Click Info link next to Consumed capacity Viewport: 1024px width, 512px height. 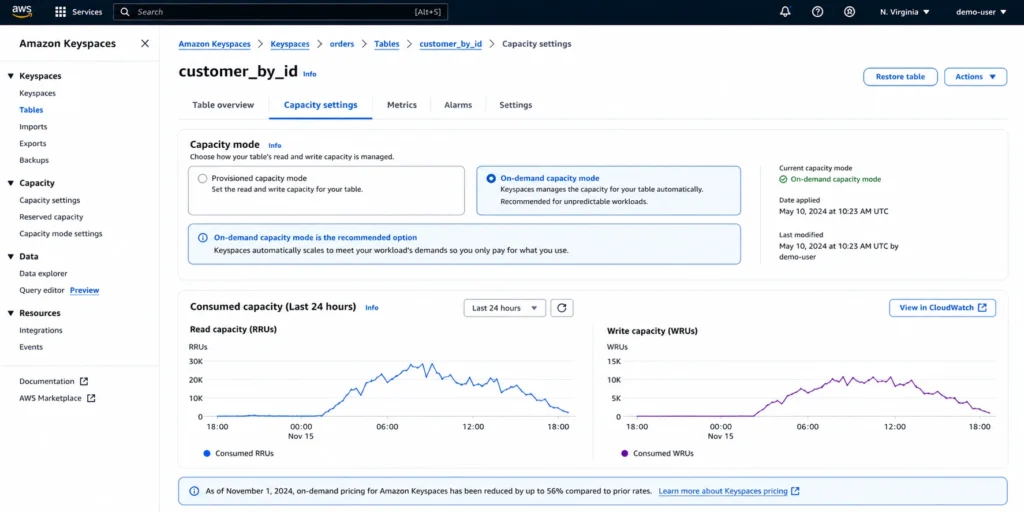[x=372, y=308]
